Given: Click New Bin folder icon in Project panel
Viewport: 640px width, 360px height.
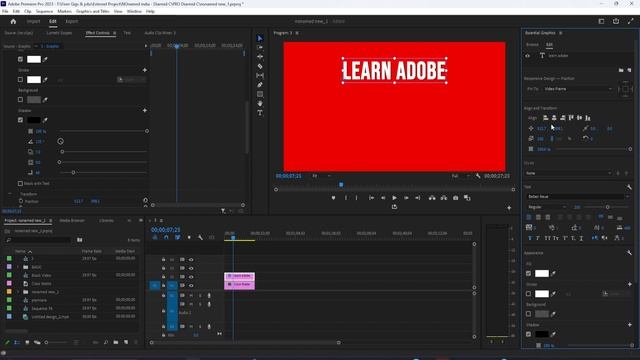Looking at the screenshot, I should tap(116, 342).
